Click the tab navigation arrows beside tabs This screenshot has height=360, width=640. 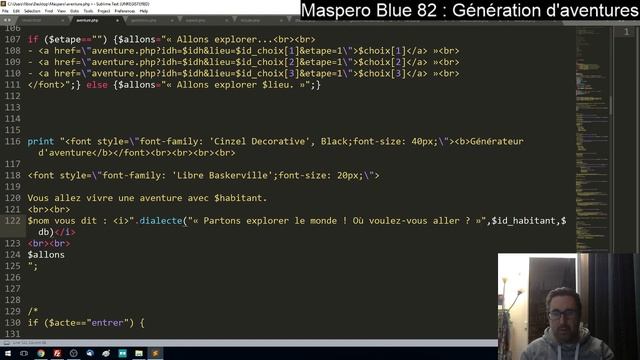click(x=7, y=20)
